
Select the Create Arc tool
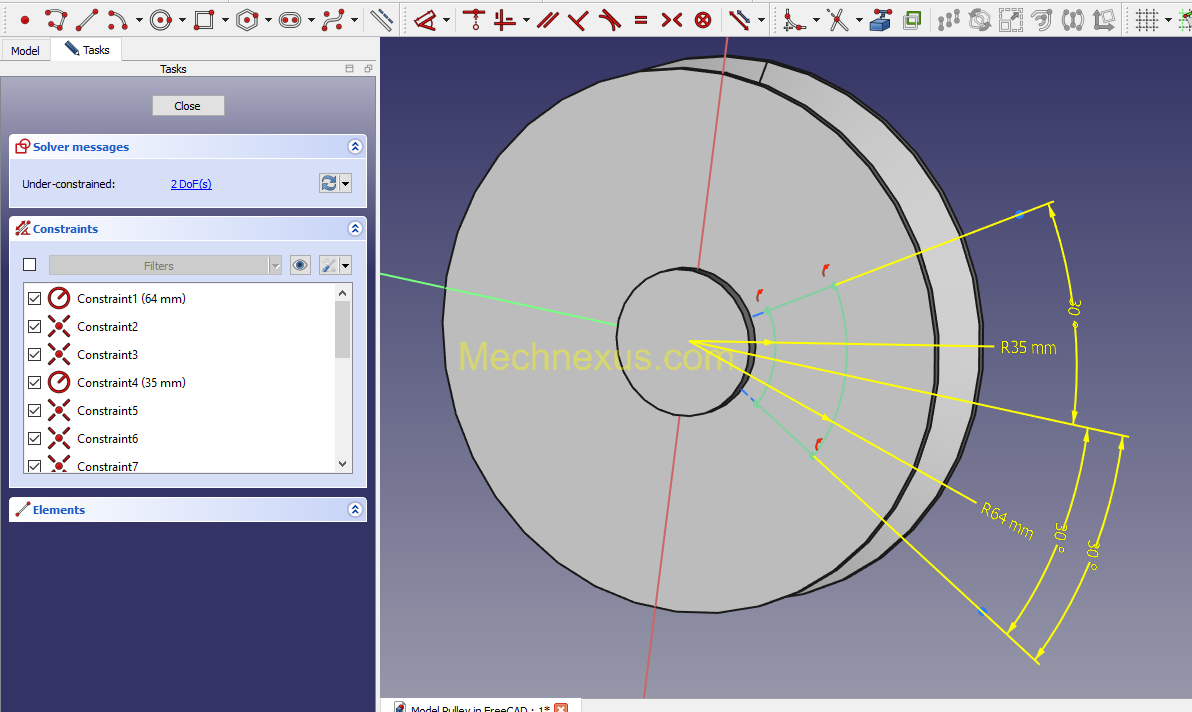(x=117, y=20)
